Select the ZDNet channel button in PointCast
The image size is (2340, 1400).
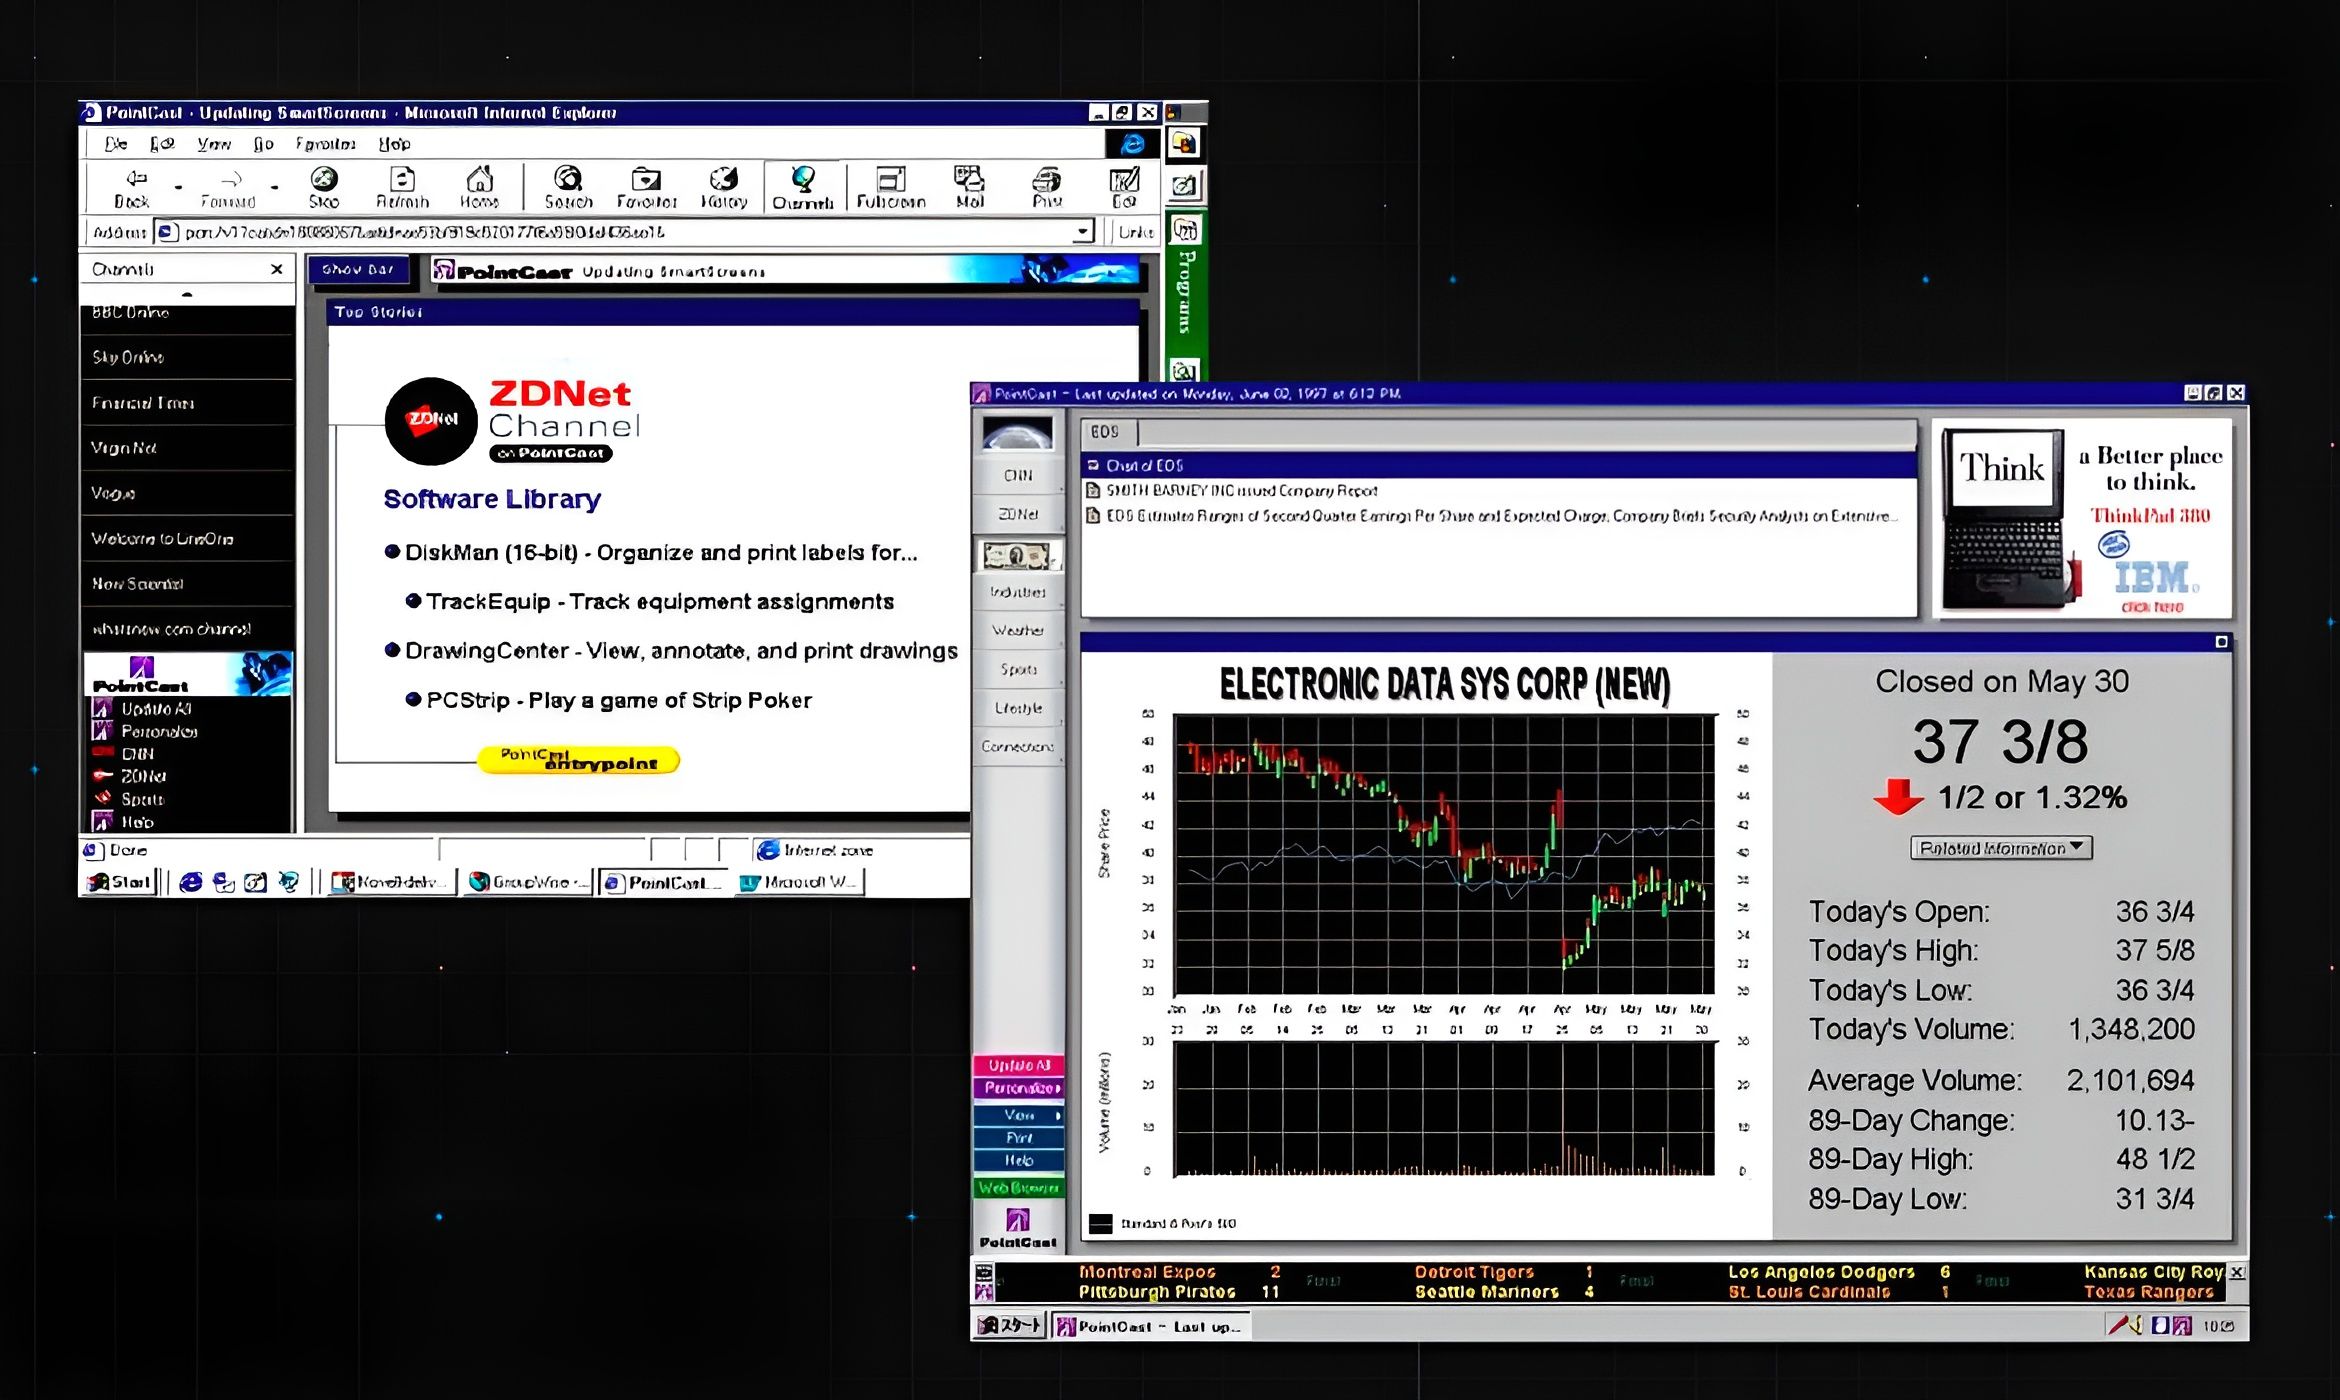pos(1018,514)
